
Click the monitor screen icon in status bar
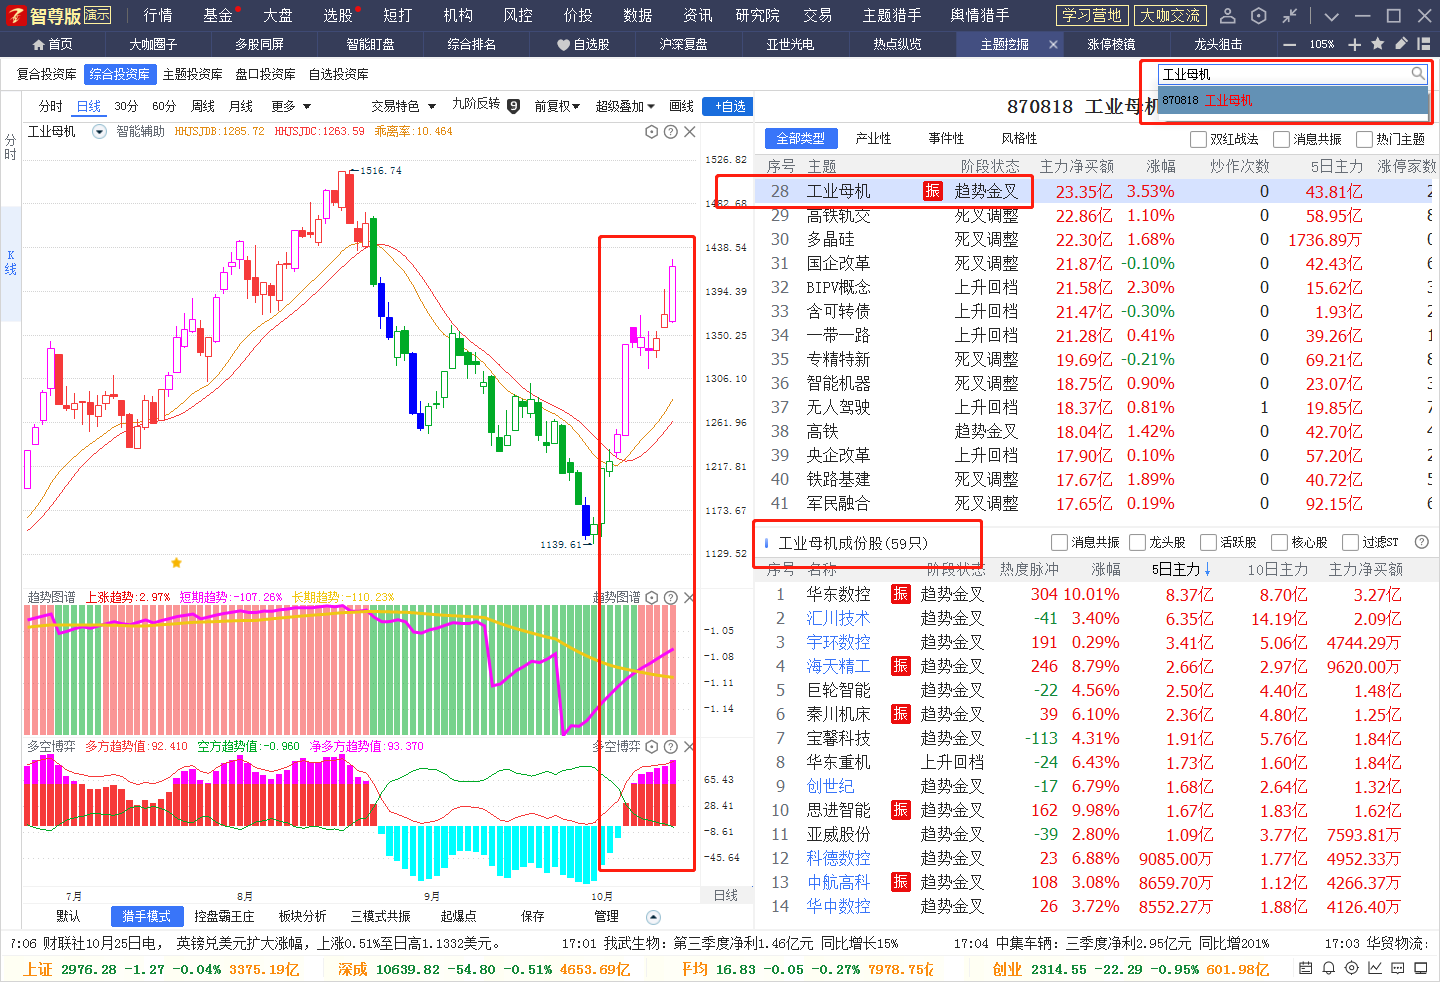click(x=1421, y=968)
